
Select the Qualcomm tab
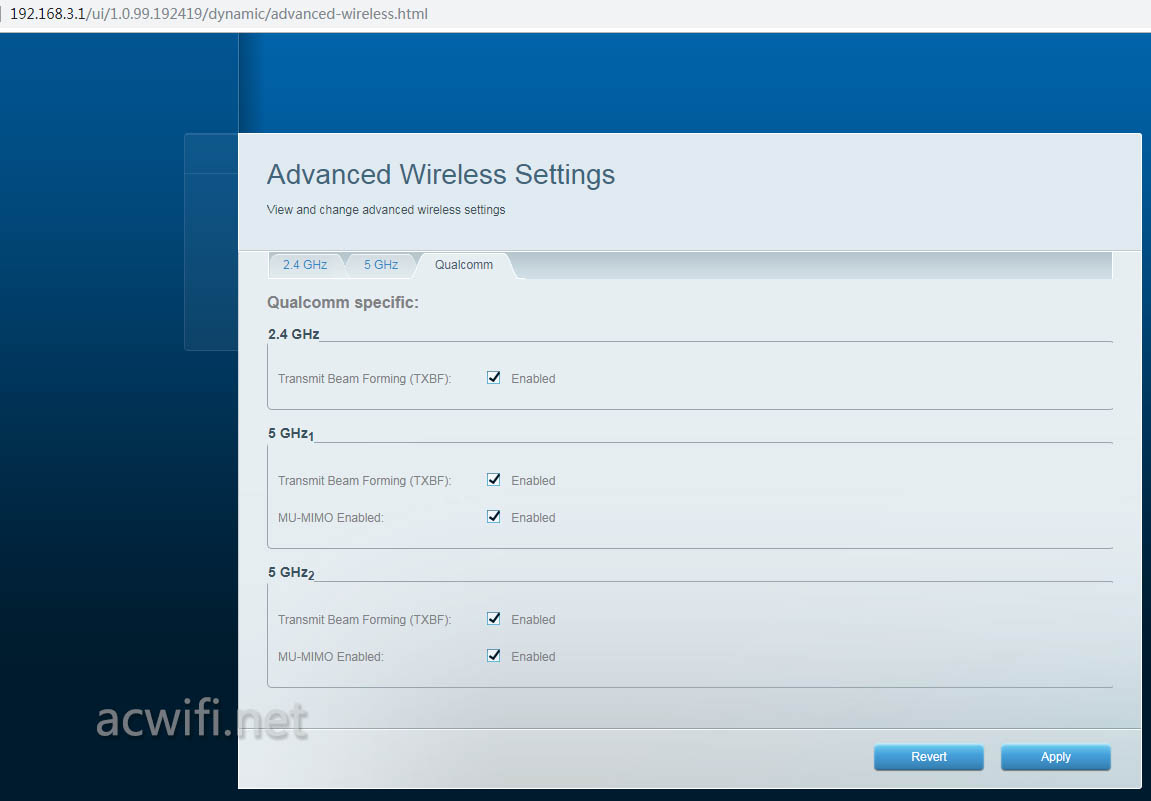pyautogui.click(x=464, y=265)
